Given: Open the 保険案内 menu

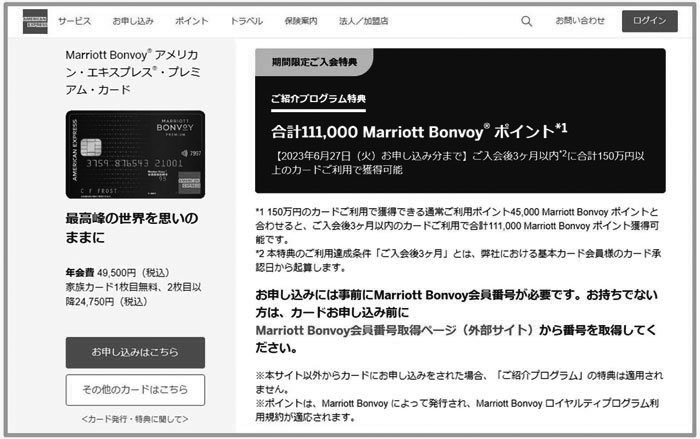Looking at the screenshot, I should 301,21.
